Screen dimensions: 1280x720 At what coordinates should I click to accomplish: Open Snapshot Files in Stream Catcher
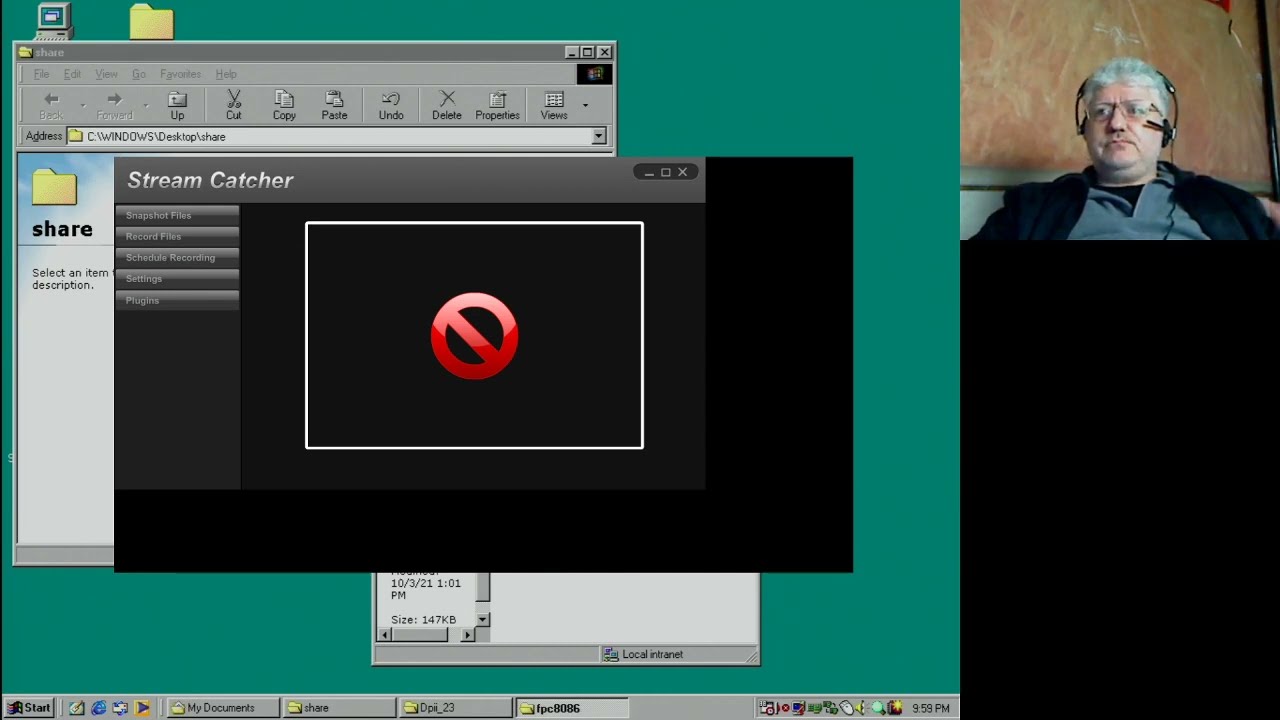[177, 215]
